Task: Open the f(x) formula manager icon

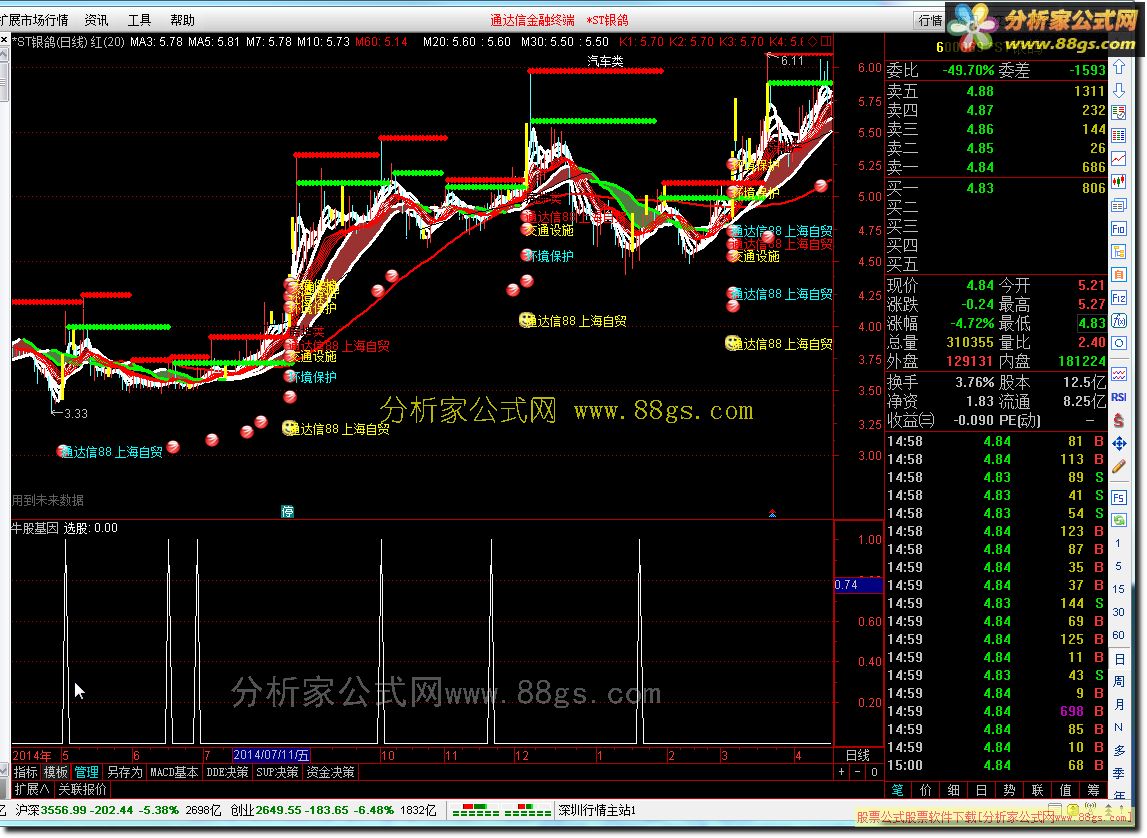Action: click(1118, 320)
